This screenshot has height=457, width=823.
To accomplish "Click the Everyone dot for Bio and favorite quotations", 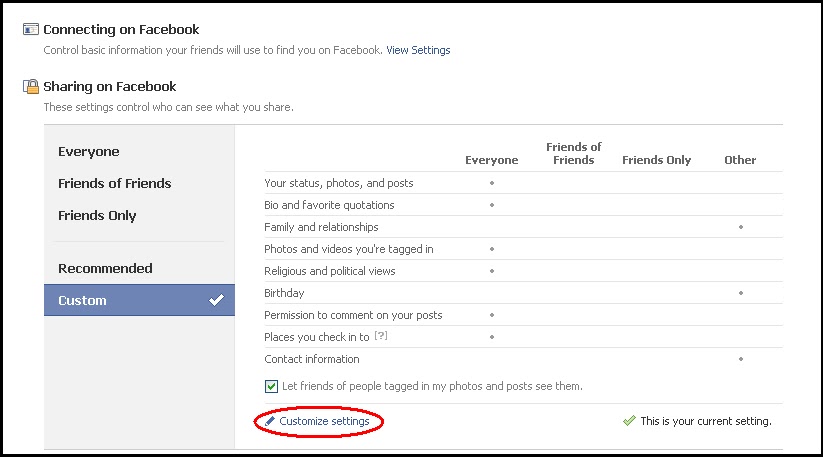I will [x=491, y=205].
